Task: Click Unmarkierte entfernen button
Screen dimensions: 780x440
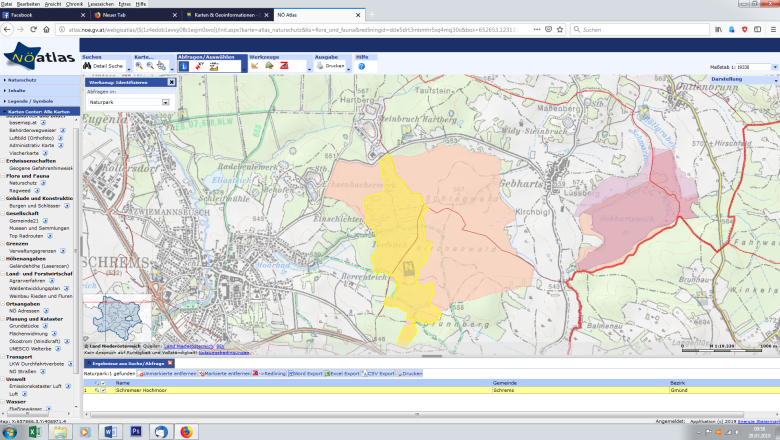Action: (x=167, y=373)
